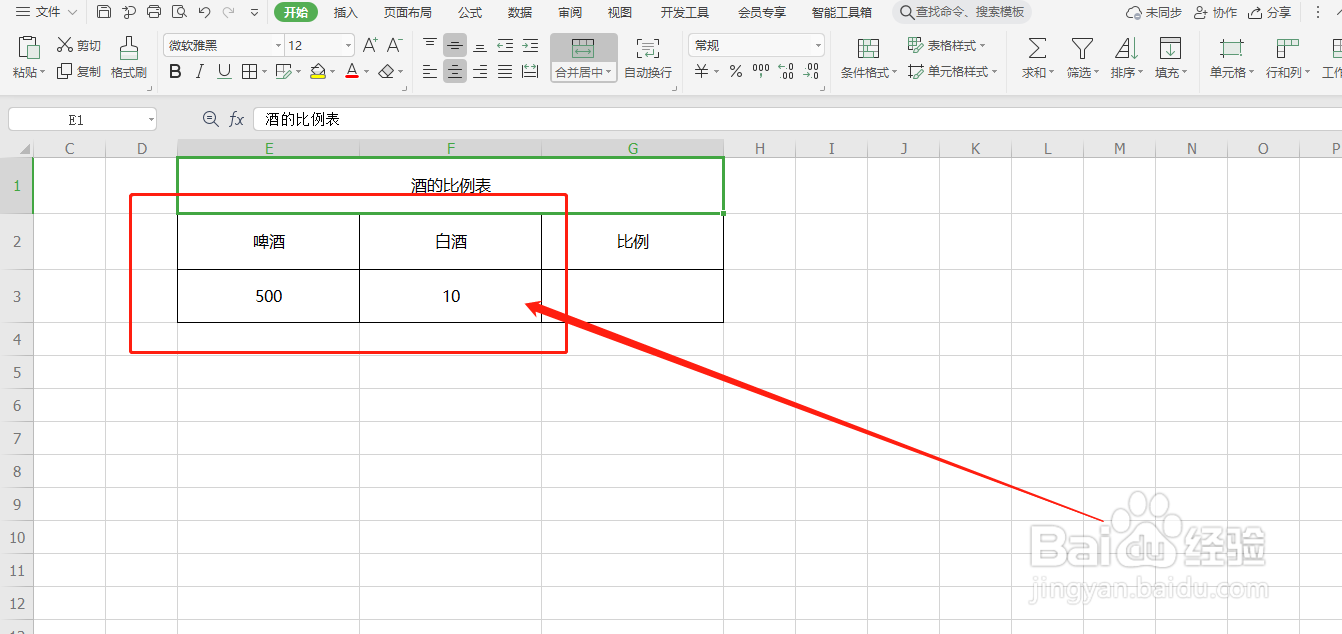The width and height of the screenshot is (1342, 634).
Task: Click the 行和列 rows and columns button
Action: point(1287,58)
